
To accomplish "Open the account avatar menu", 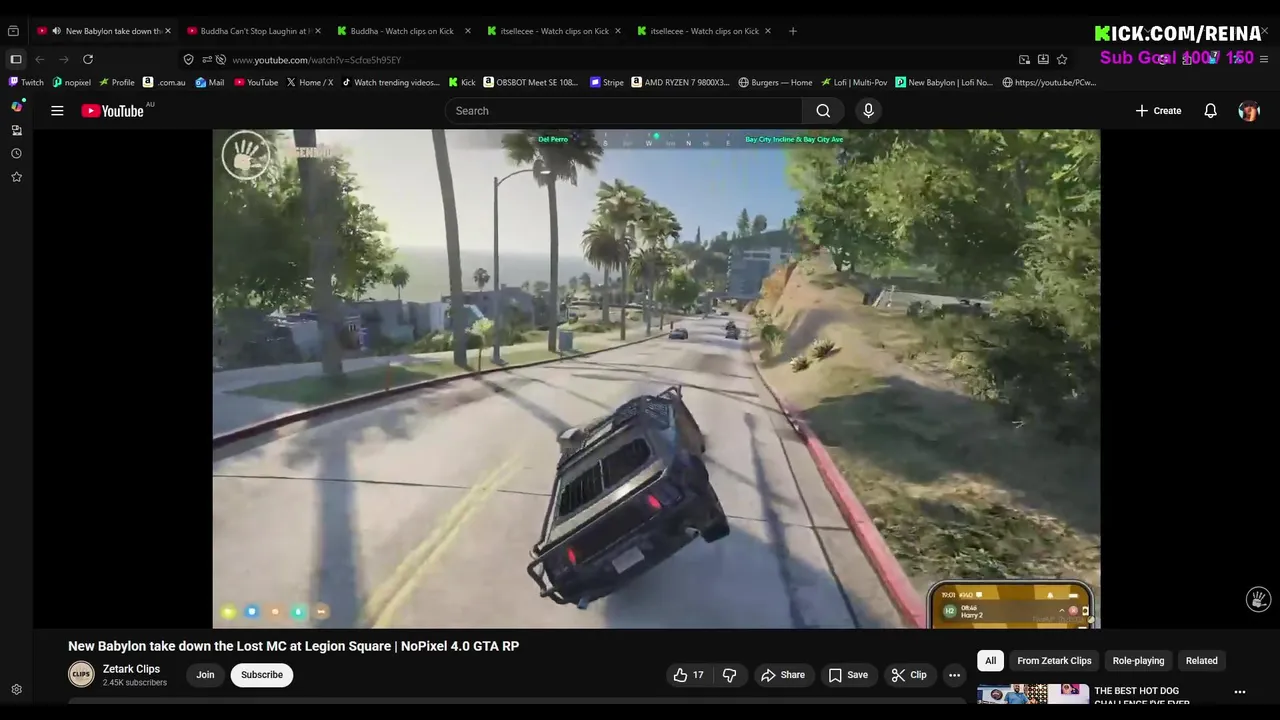I will click(1249, 111).
